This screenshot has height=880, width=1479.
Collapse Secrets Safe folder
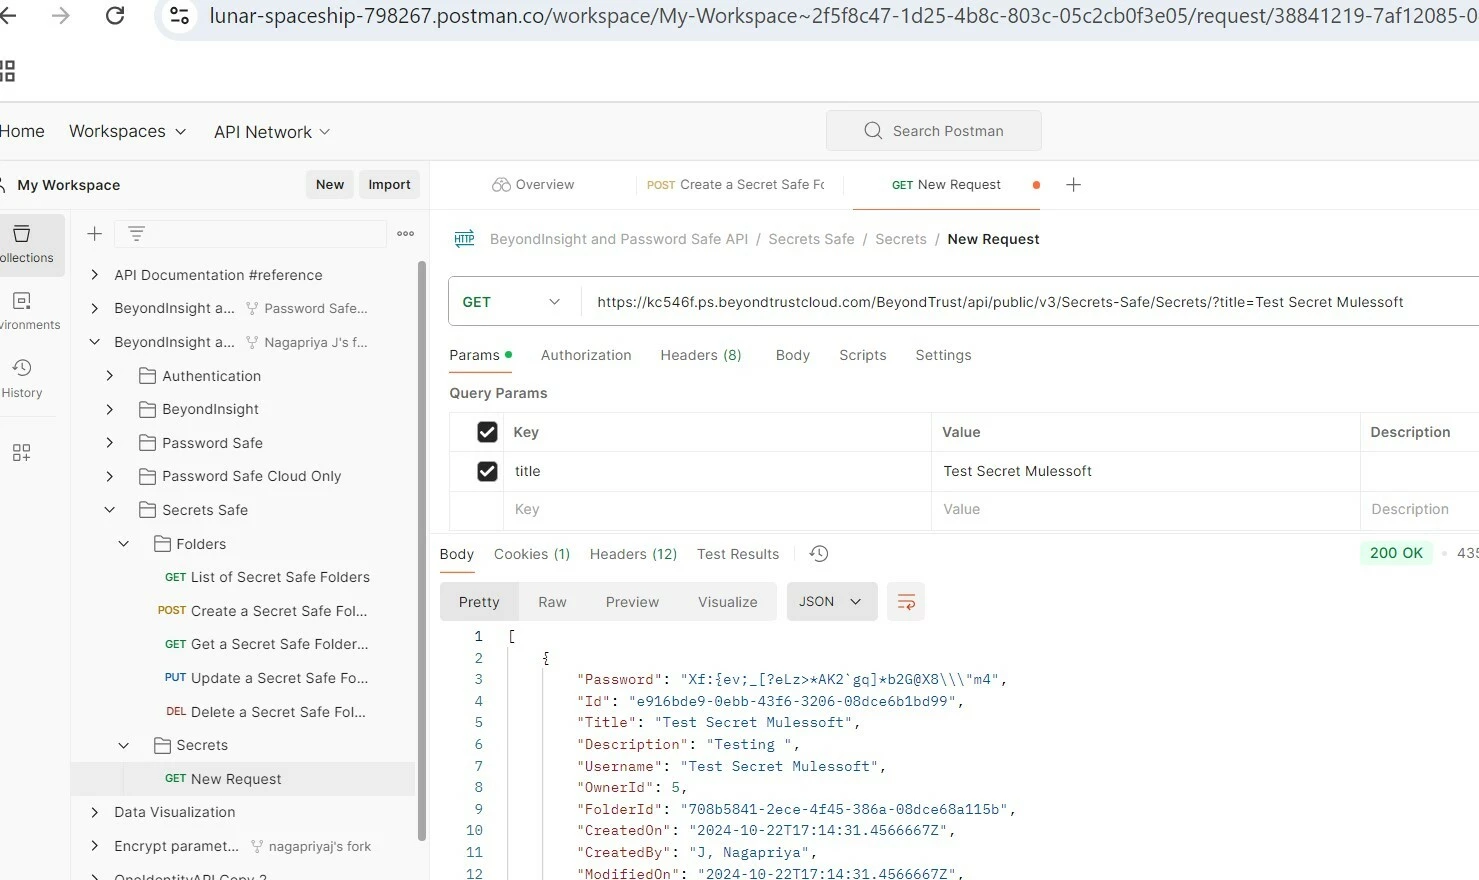tap(110, 510)
